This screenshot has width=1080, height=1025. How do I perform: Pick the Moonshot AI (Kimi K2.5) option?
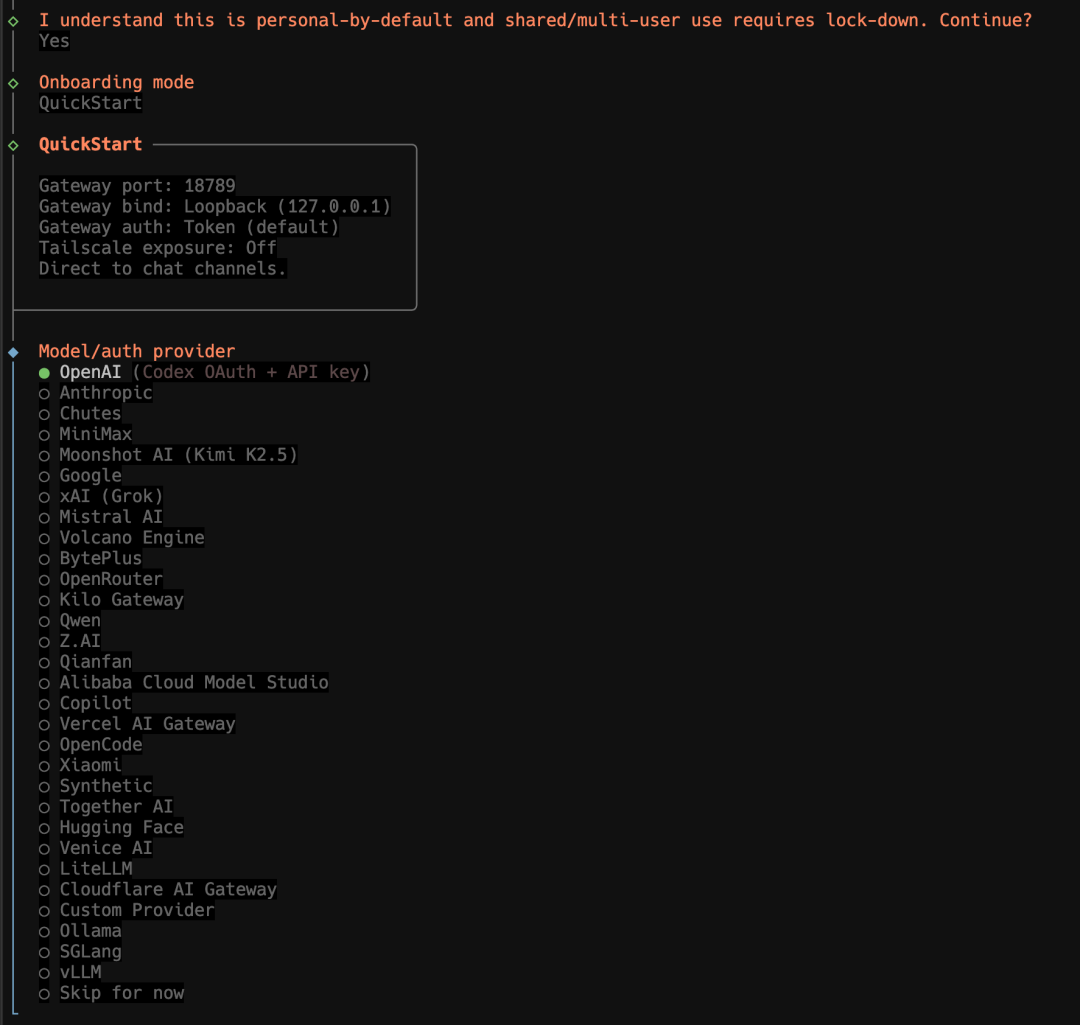178,455
